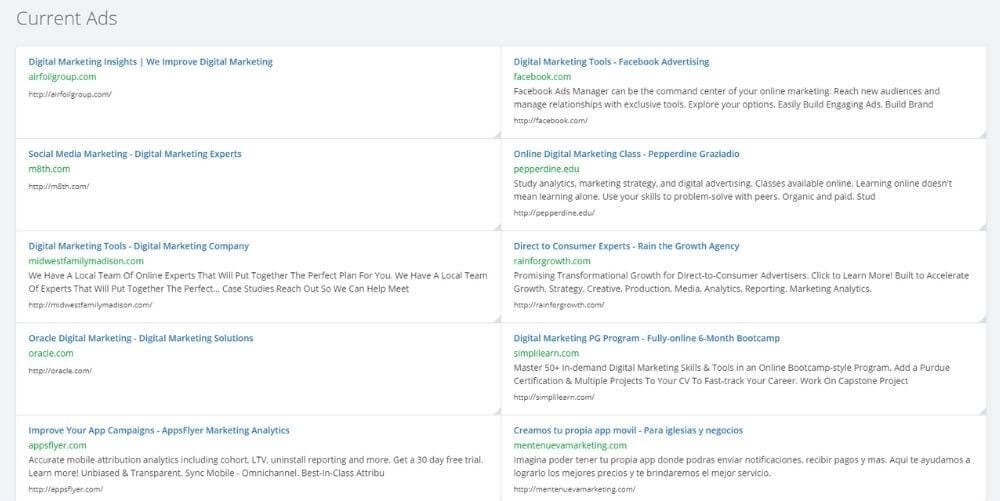
Task: Click the Current Ads section heading
Action: [66, 18]
